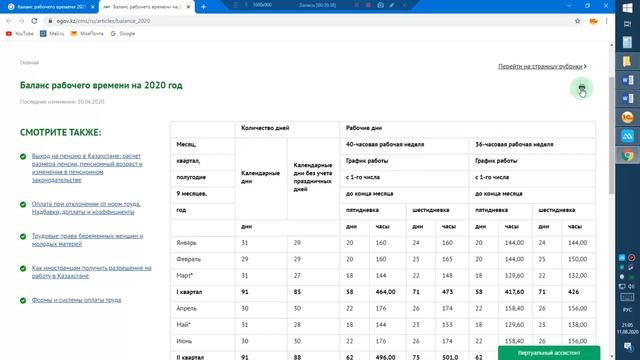640x360 pixels.
Task: Go forward in browser history
Action: coord(21,21)
